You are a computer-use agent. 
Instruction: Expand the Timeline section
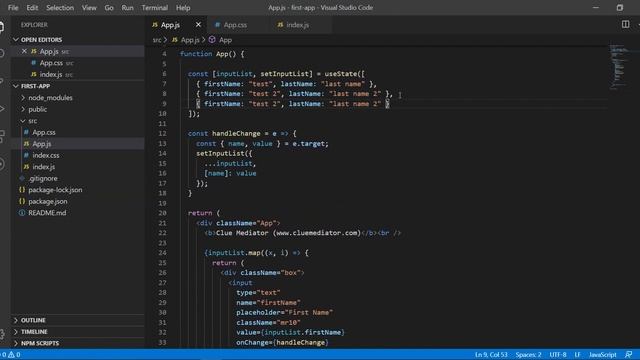click(x=34, y=332)
